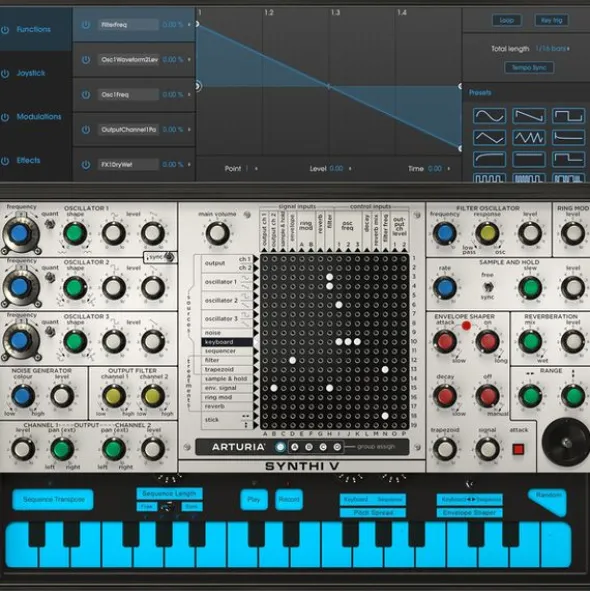
Task: Open the Level value arrow
Action: [350, 168]
